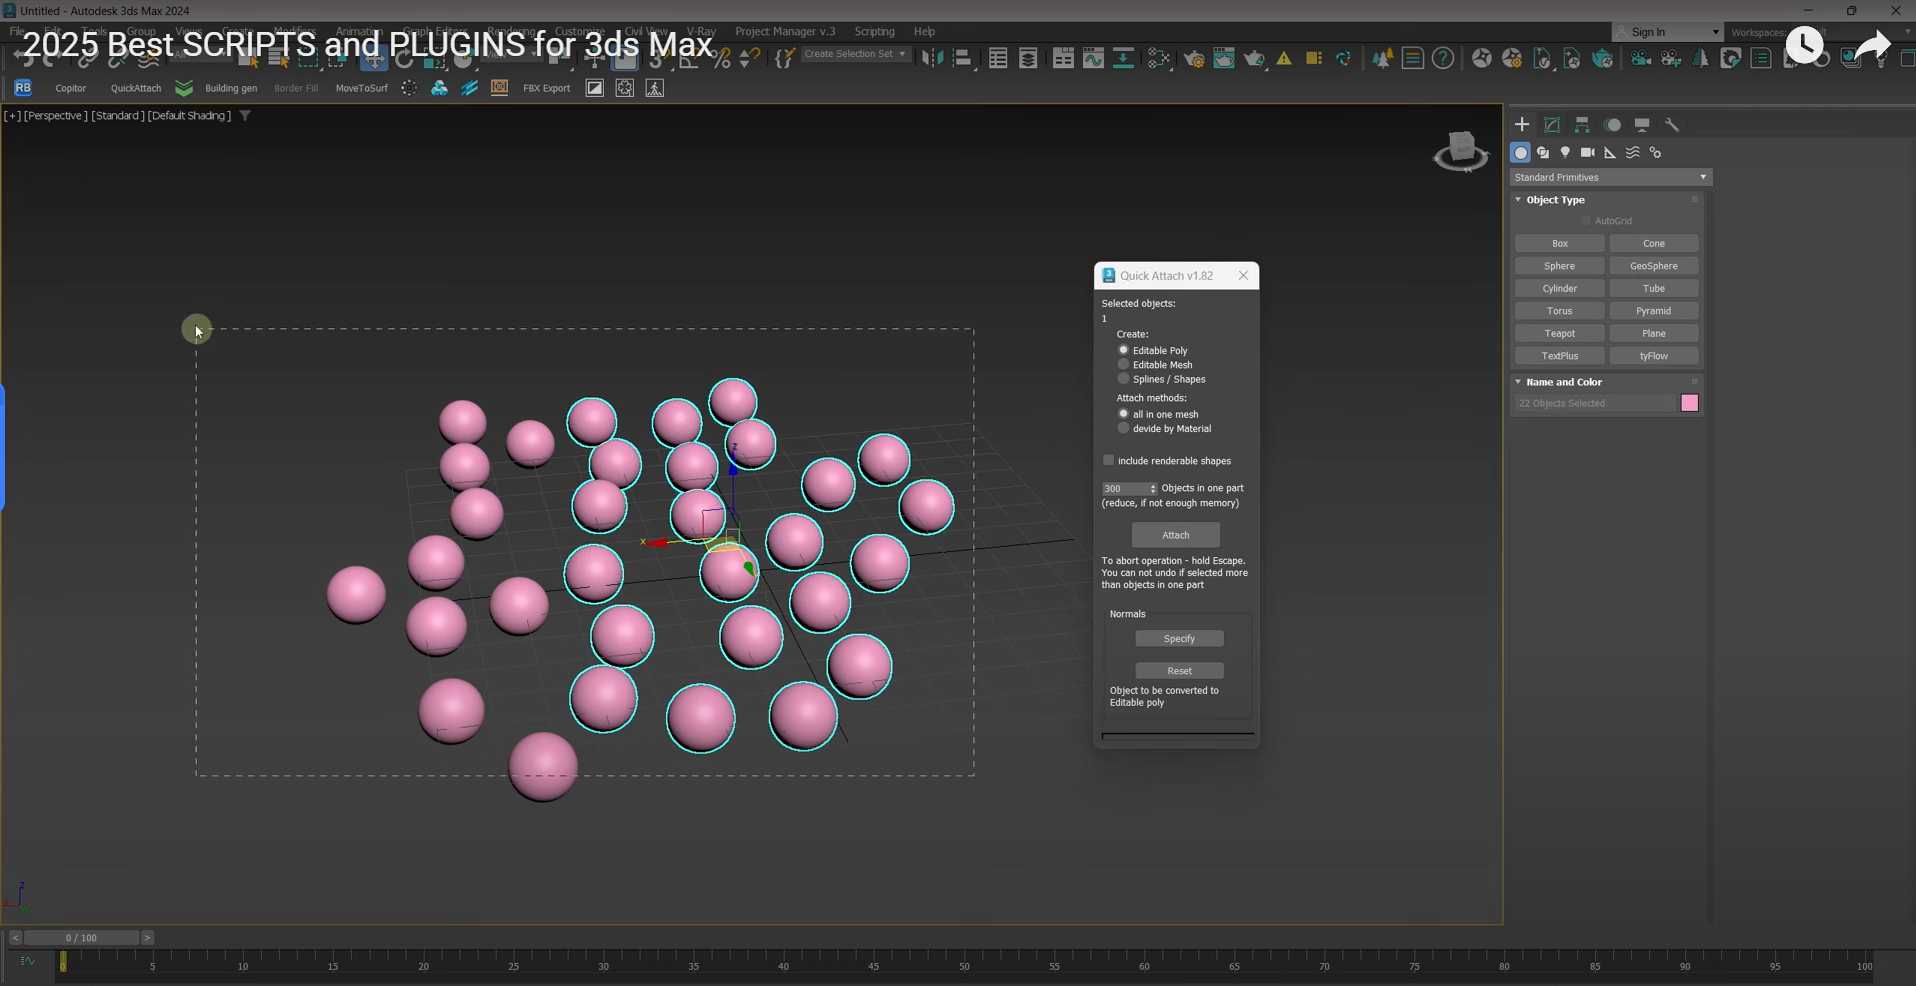
Task: Open the [+] viewport menu label
Action: pos(12,116)
